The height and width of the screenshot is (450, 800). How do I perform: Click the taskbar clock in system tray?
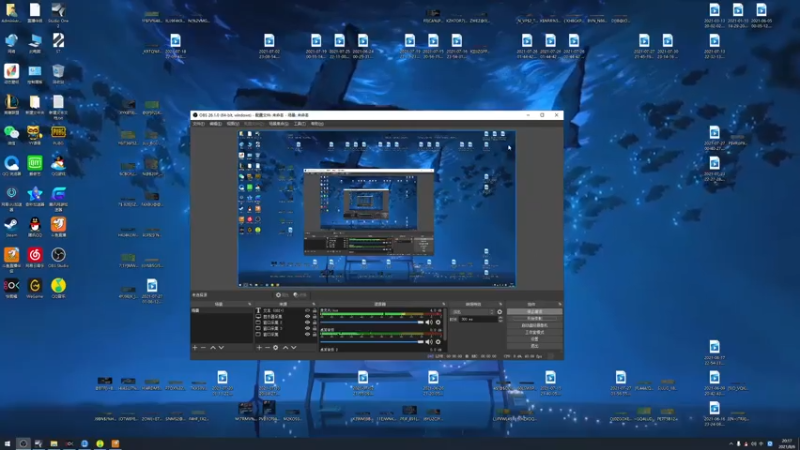click(787, 443)
